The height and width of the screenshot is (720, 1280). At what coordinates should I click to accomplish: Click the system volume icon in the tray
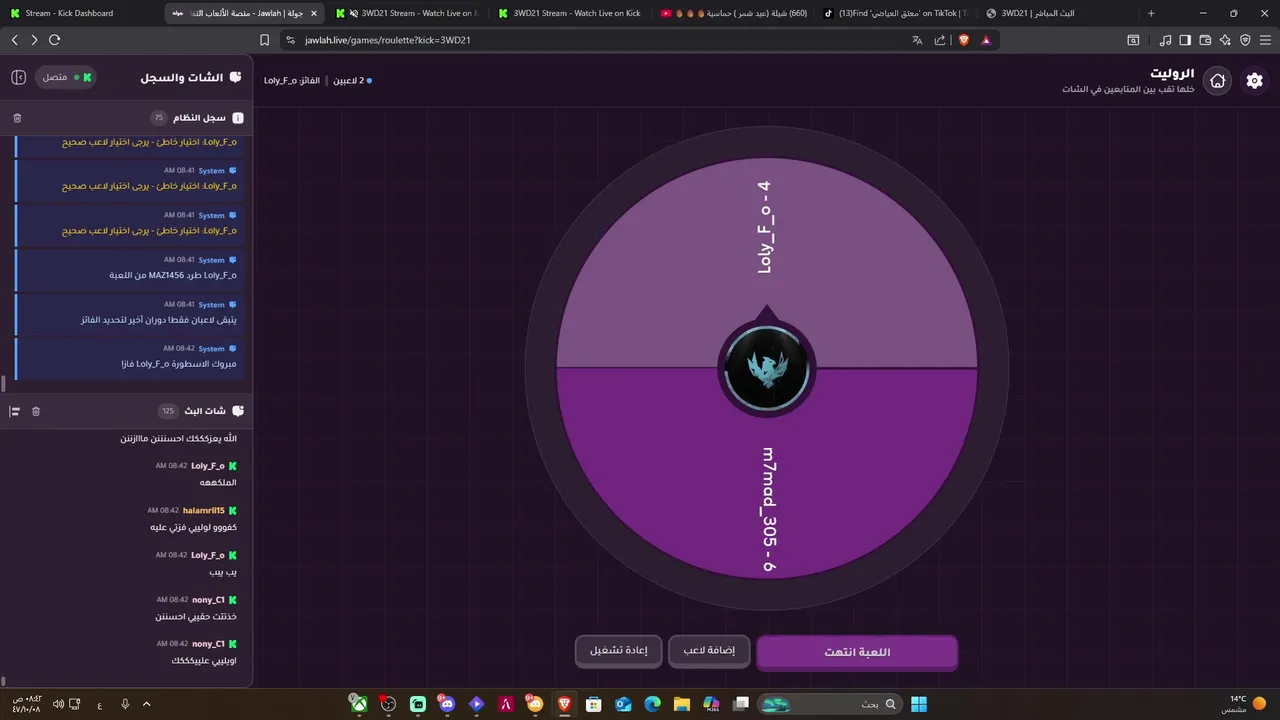59,704
